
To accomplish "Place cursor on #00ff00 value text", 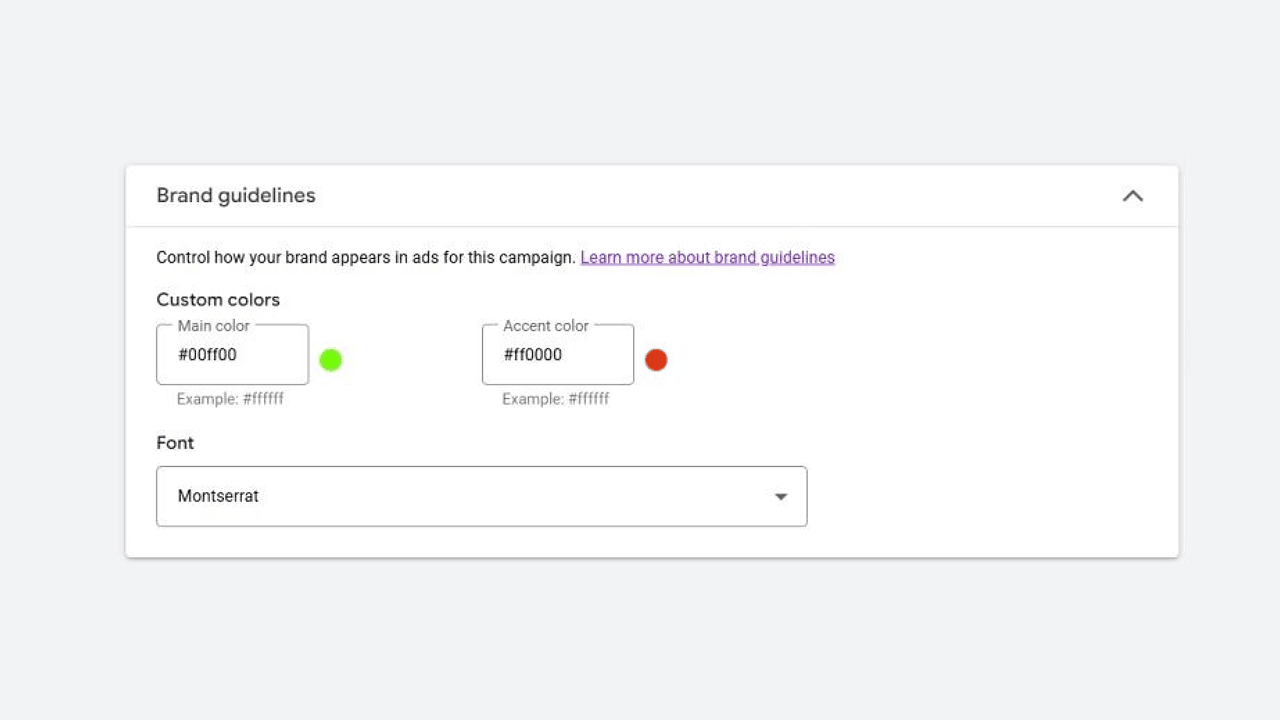I will 207,355.
